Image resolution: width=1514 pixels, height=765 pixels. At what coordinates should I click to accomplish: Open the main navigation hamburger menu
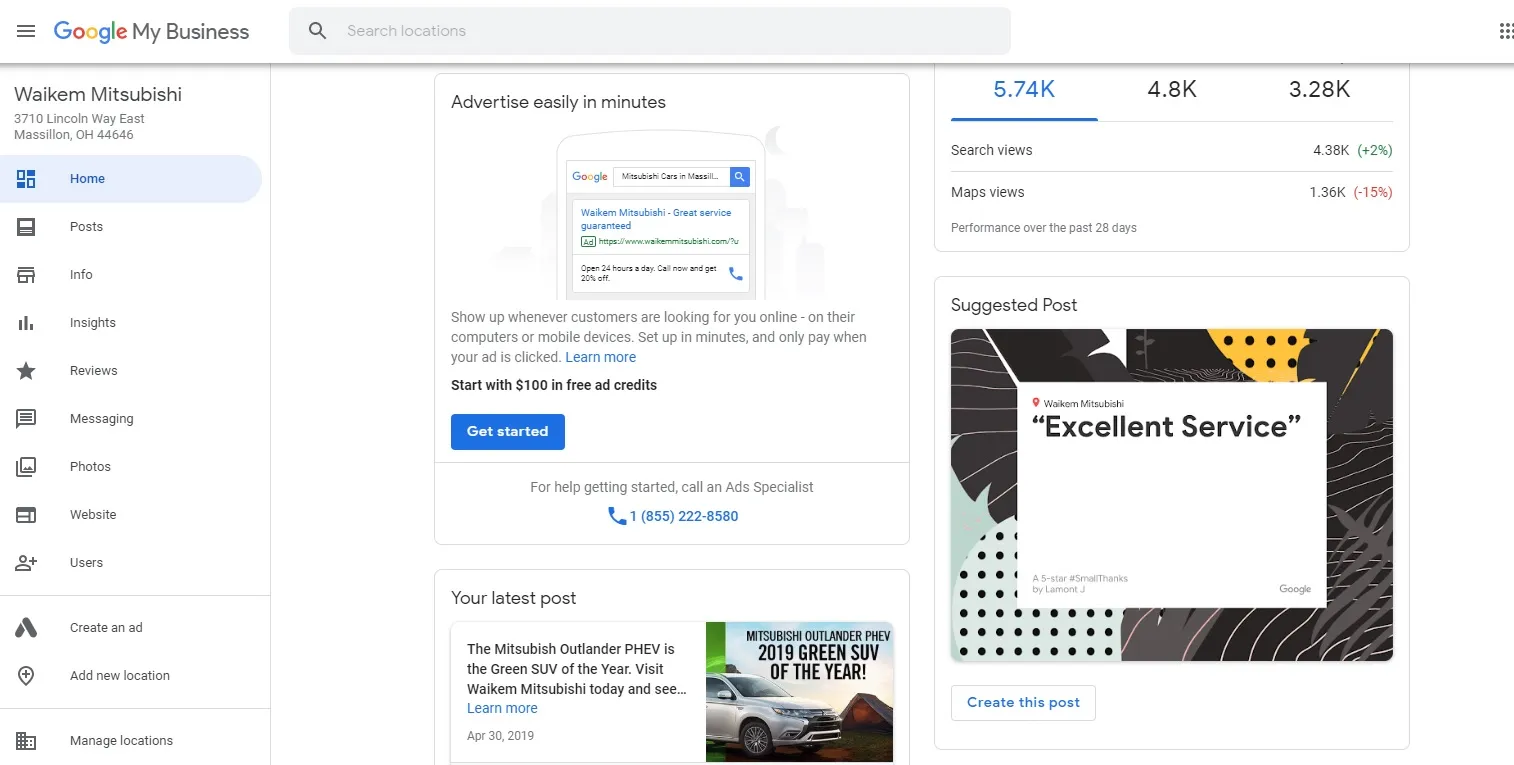[26, 31]
